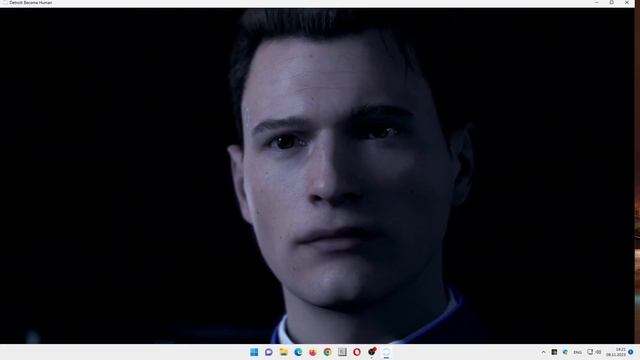Switch the ENG input language
The height and width of the screenshot is (360, 640).
point(577,352)
